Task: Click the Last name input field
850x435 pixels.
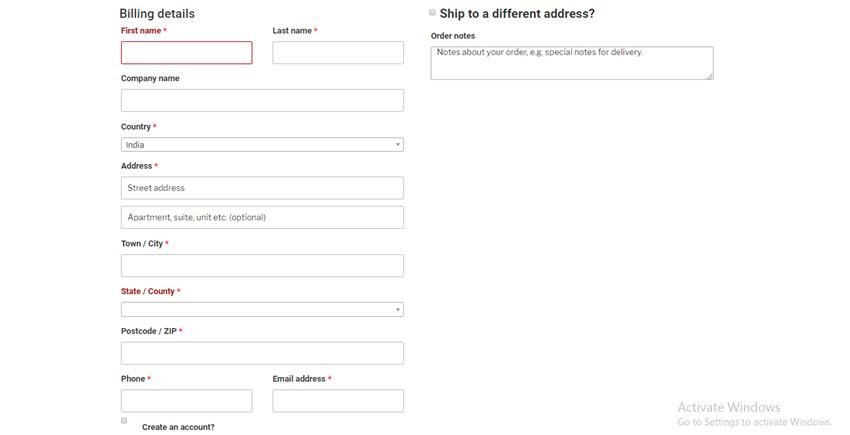Action: pyautogui.click(x=338, y=52)
